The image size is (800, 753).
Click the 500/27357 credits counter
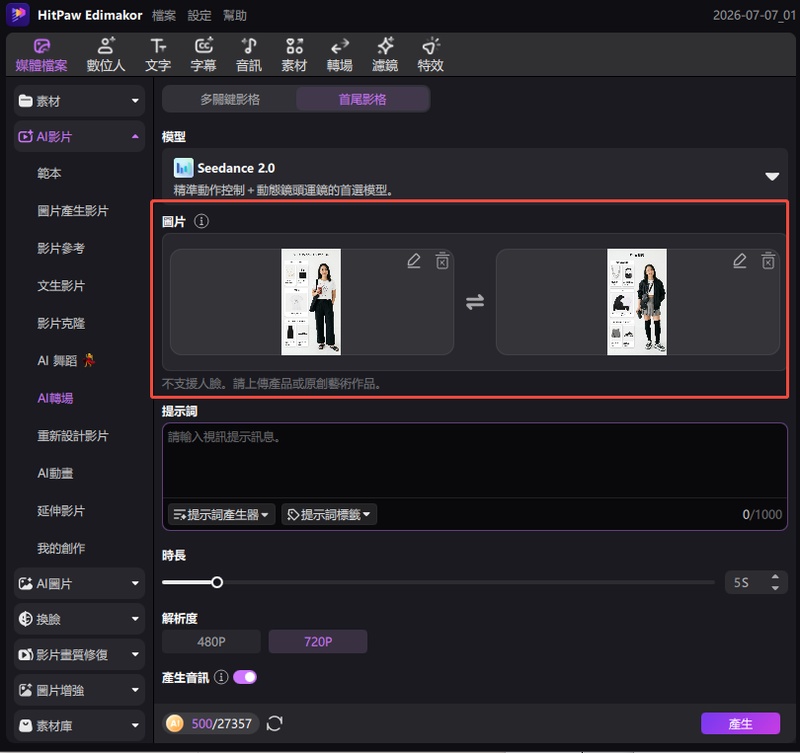click(221, 723)
